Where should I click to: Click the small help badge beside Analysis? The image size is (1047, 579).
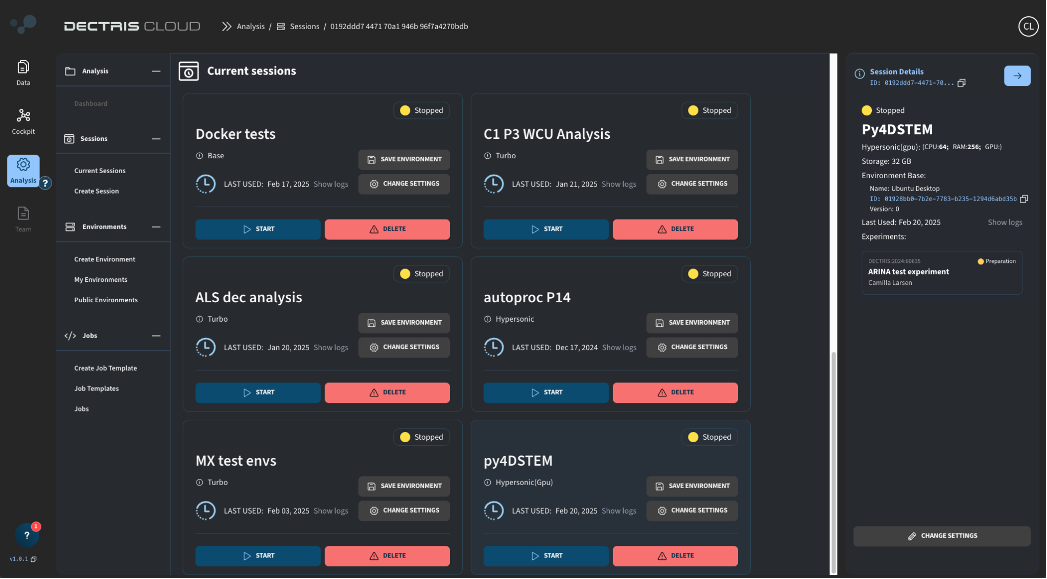click(45, 183)
